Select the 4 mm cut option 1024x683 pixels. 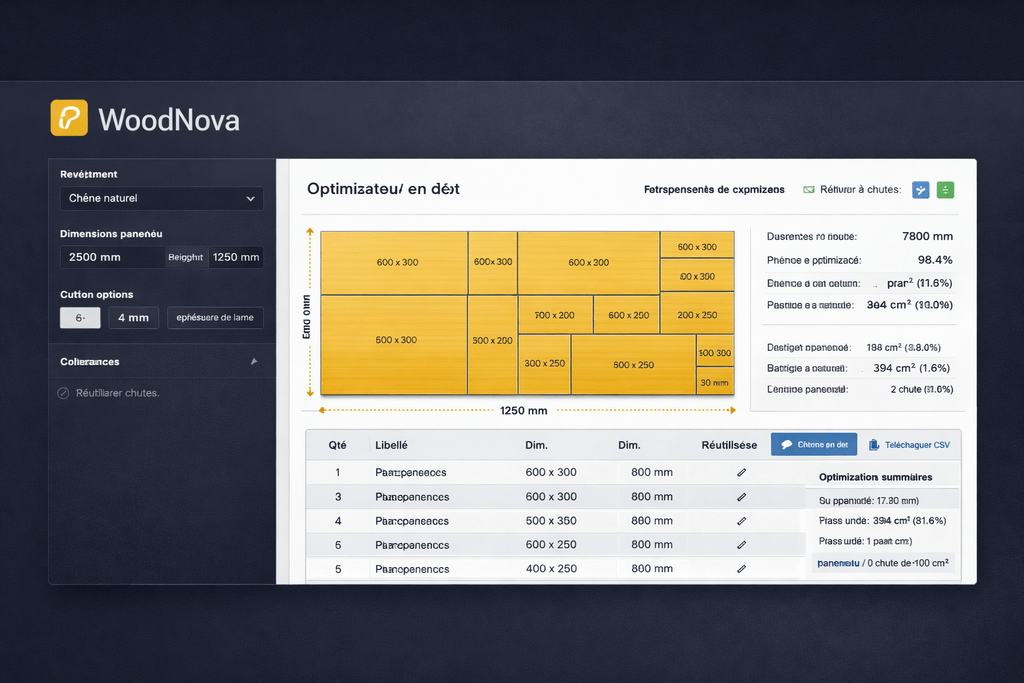(x=133, y=318)
